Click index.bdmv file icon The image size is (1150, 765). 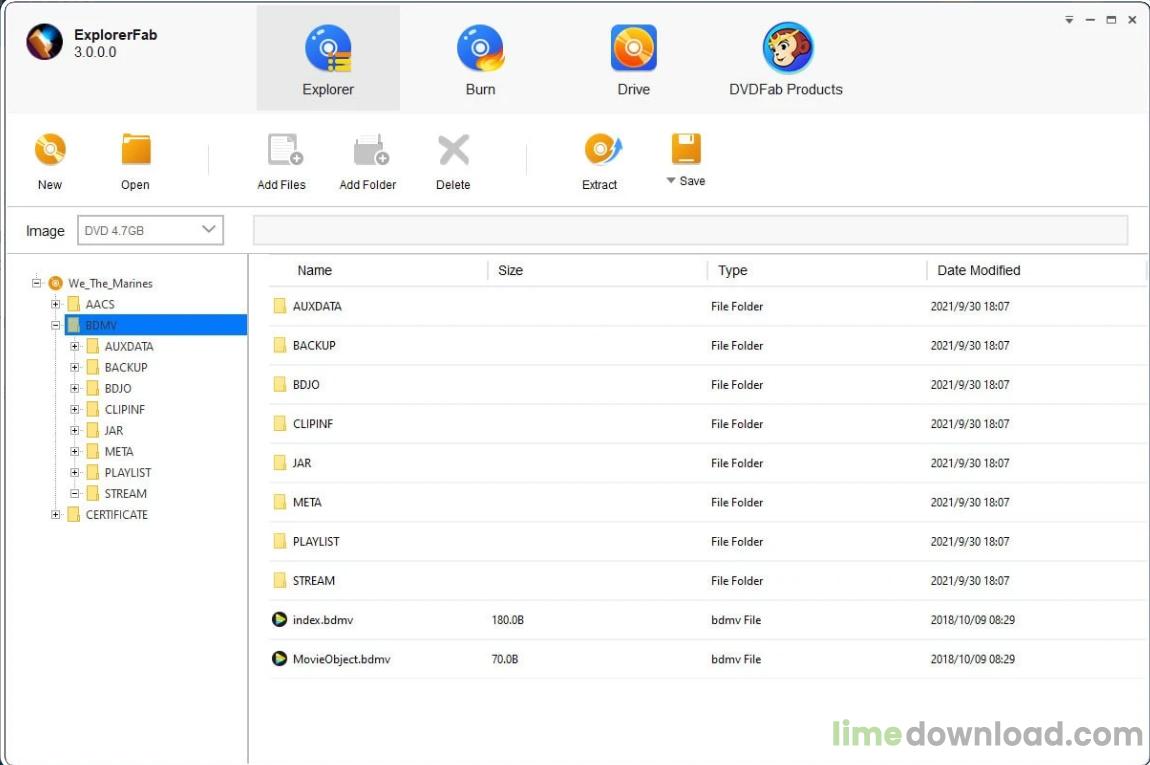tap(279, 620)
